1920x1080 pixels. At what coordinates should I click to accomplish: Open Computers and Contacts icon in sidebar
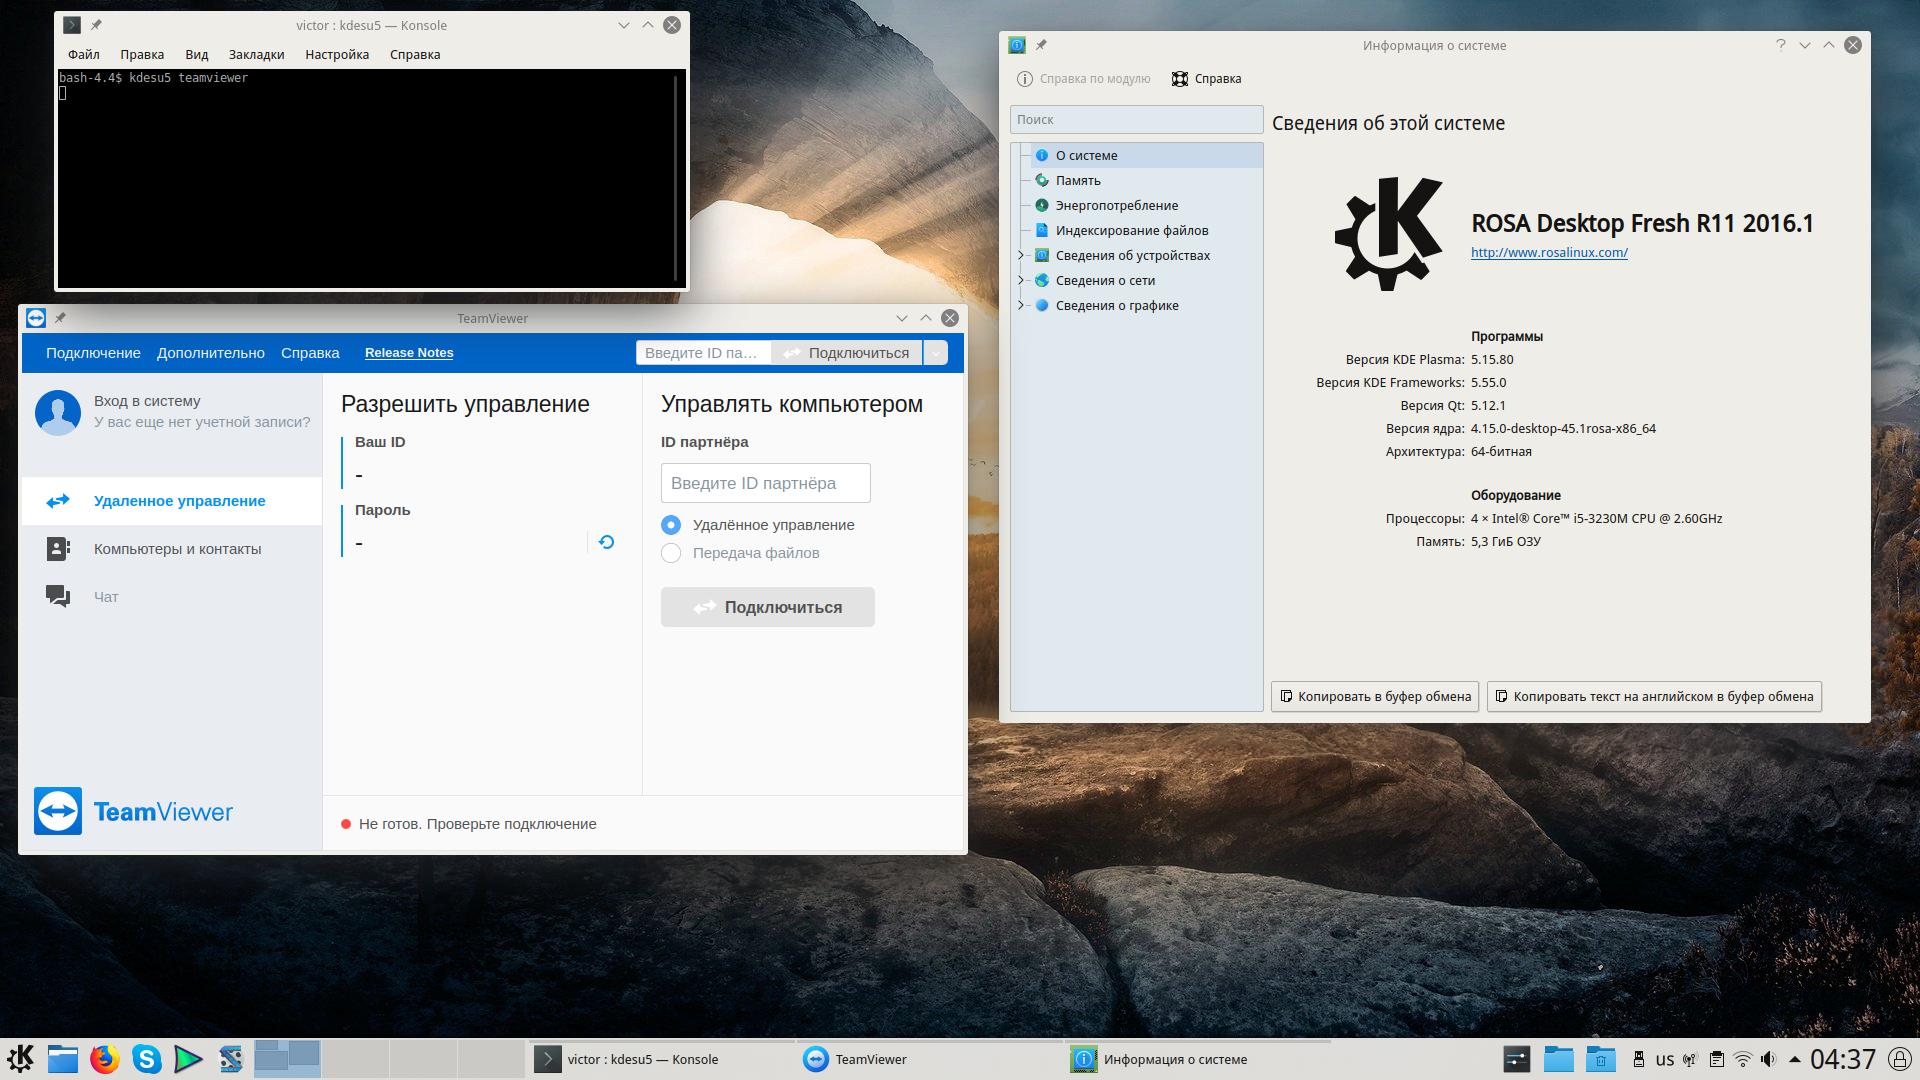pos(58,549)
